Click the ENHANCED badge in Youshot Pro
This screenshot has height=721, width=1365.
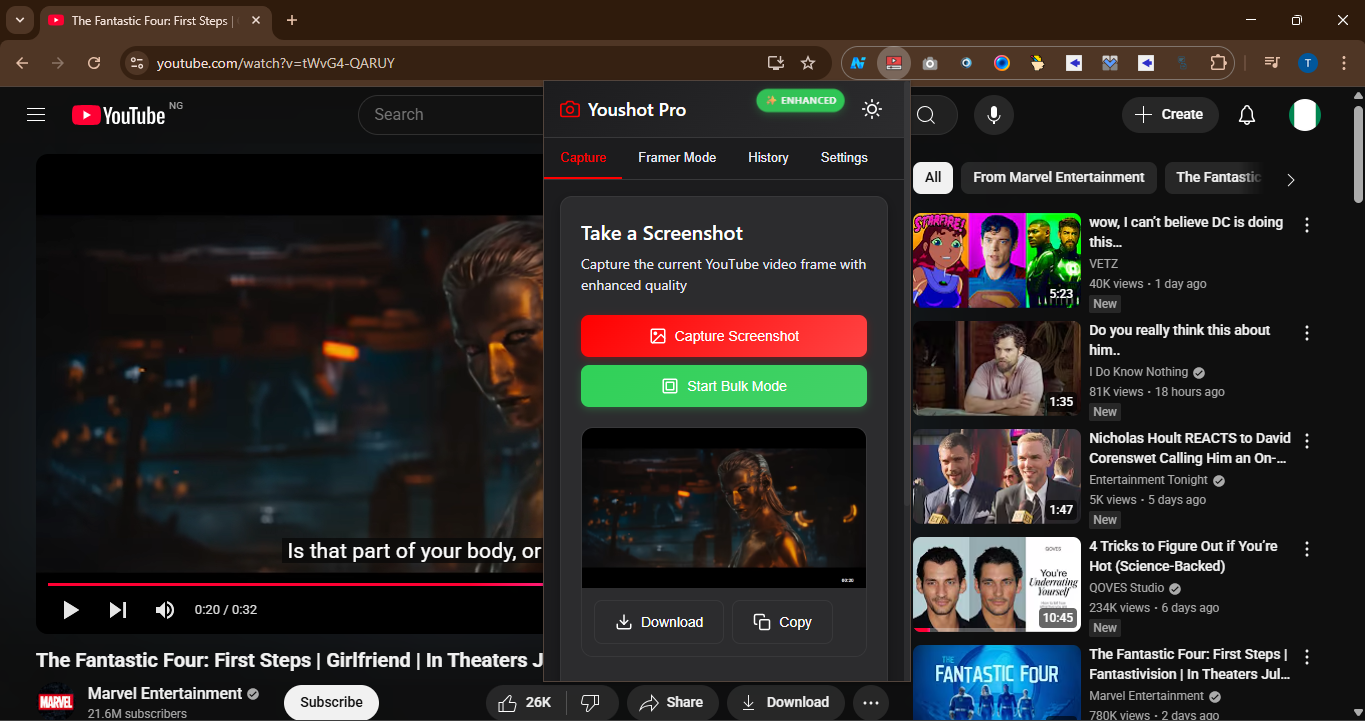(800, 100)
